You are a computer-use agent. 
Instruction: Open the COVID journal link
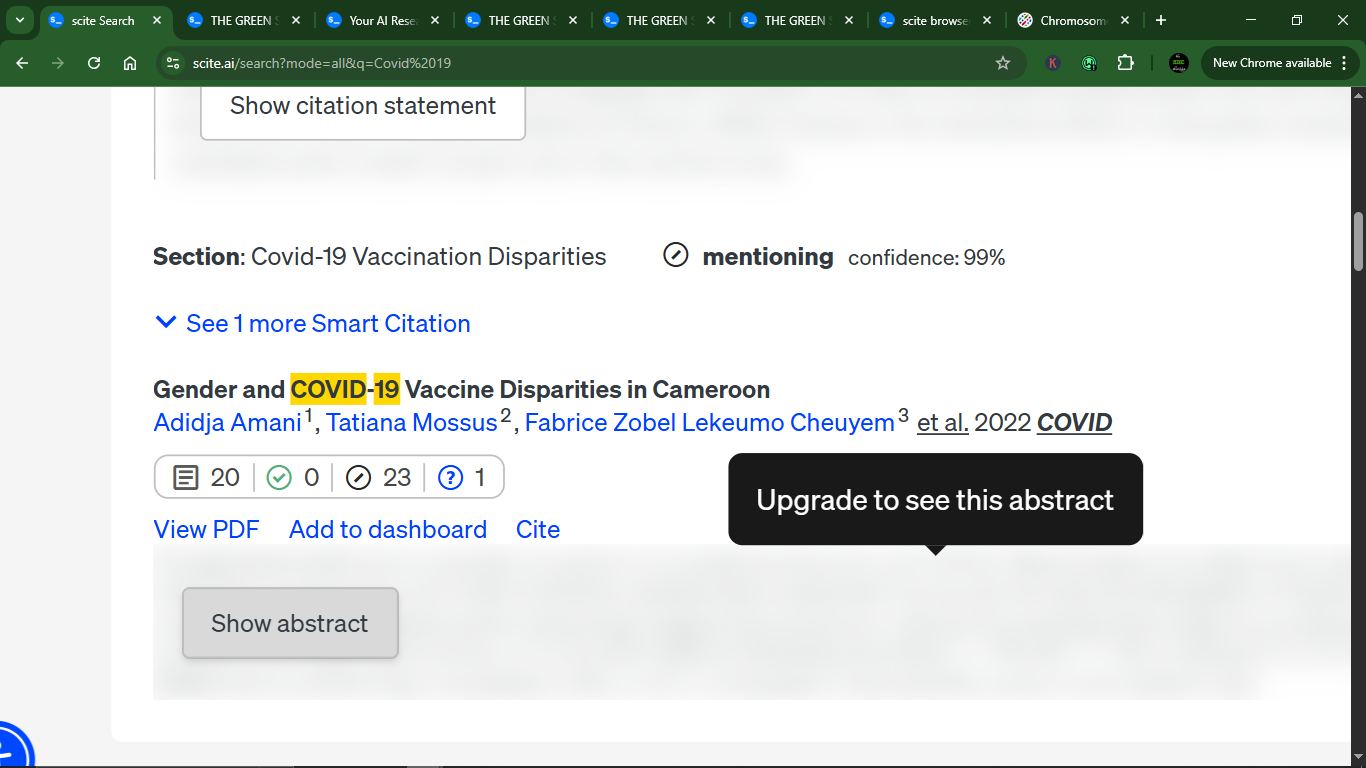click(1074, 423)
